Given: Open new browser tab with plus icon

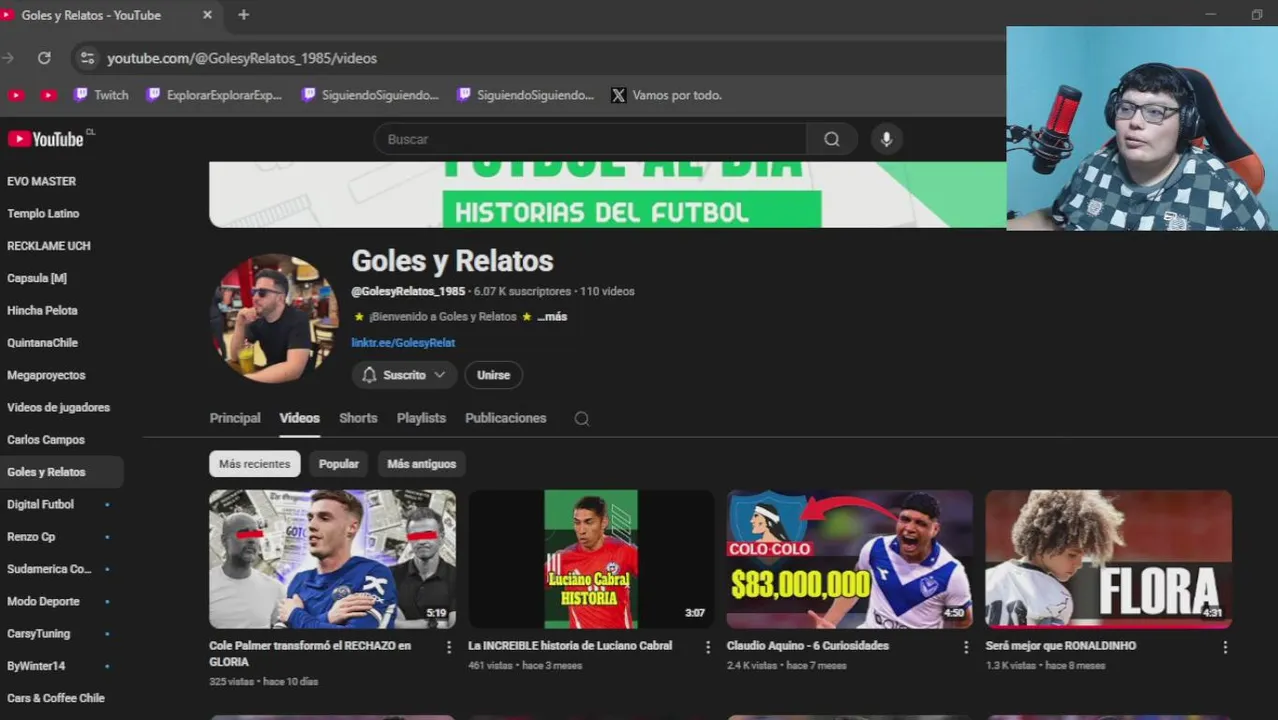Looking at the screenshot, I should 243,15.
